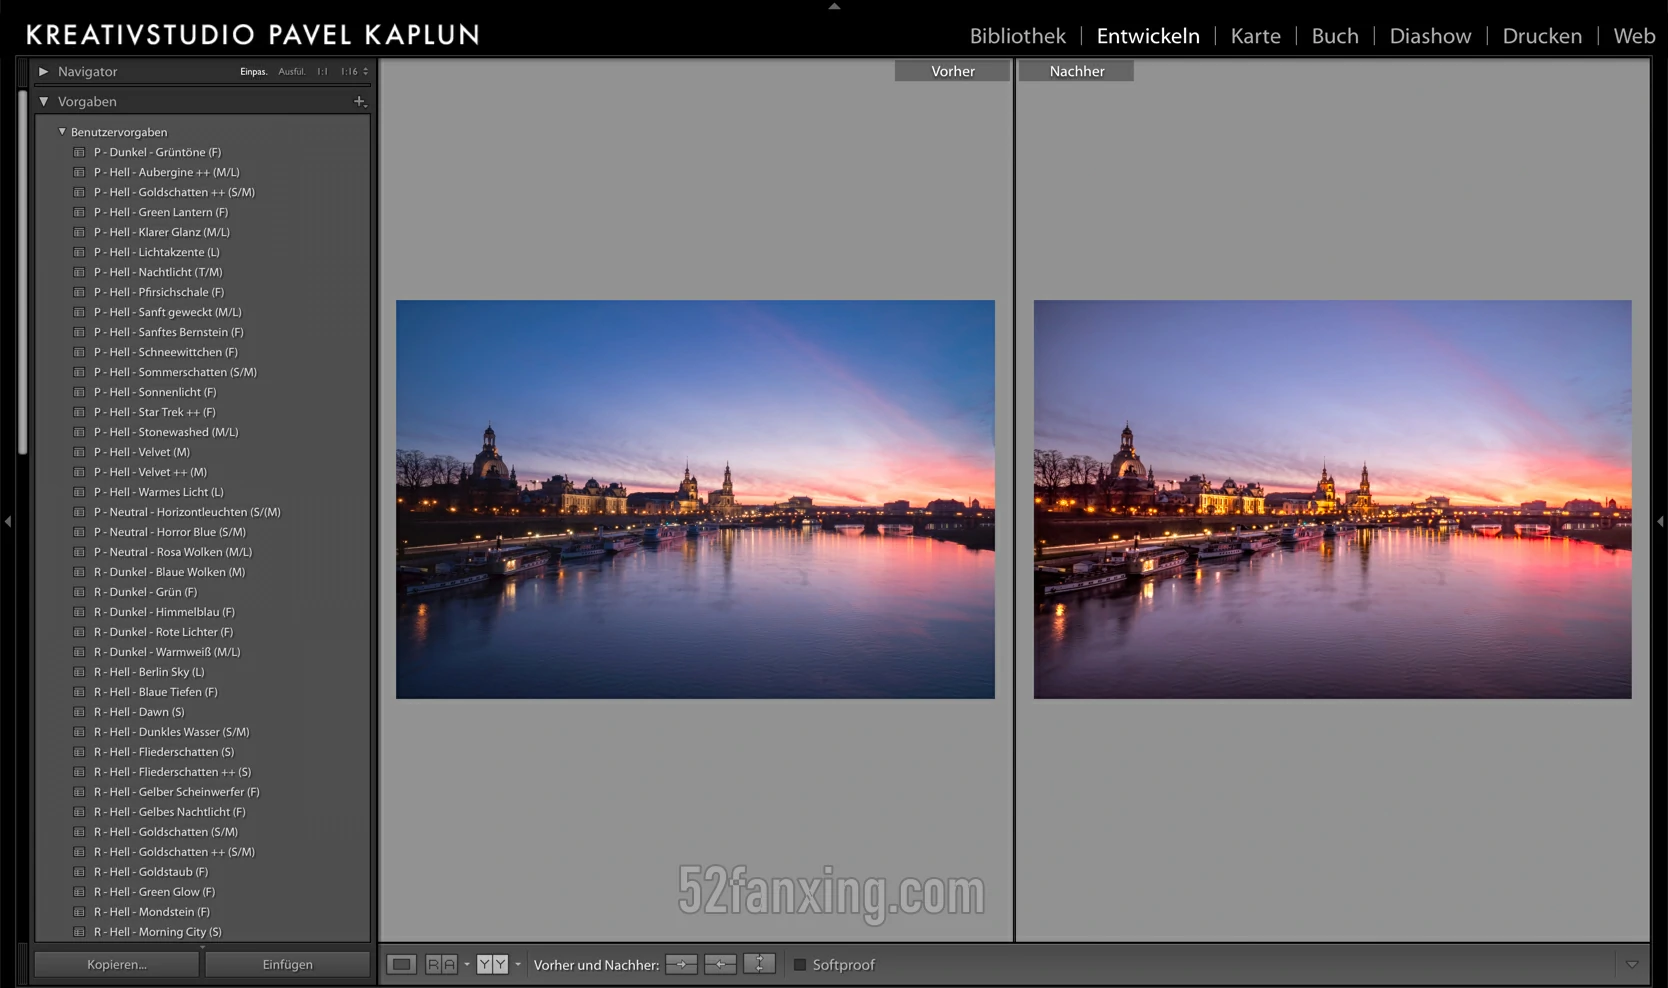Collapse the left panel group with the edge arrow
Screen dimensions: 1668x988
tap(8, 521)
